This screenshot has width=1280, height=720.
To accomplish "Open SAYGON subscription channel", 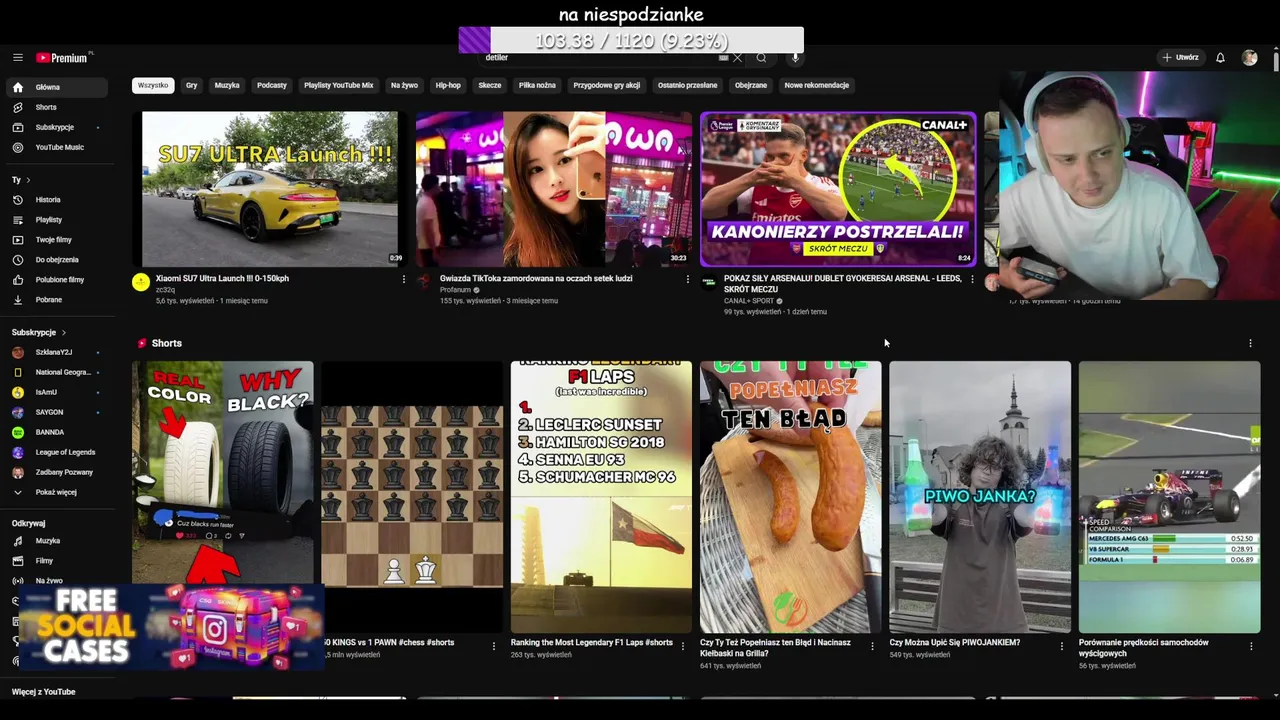I will pyautogui.click(x=56, y=412).
